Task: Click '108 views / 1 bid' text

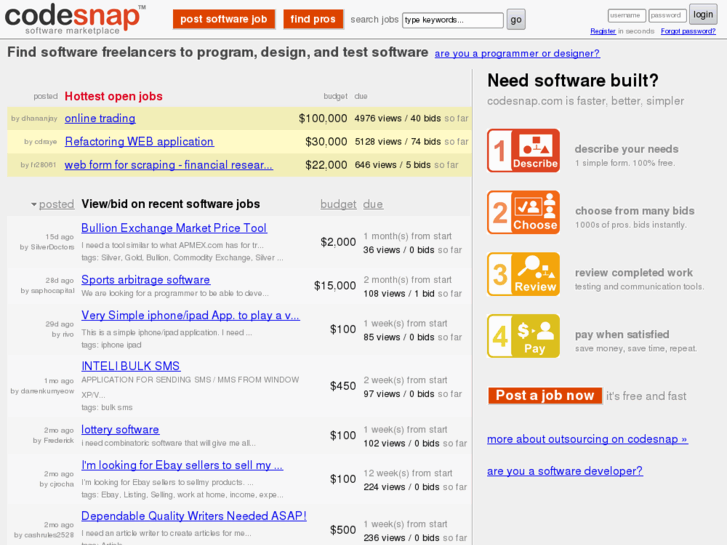Action: click(399, 294)
